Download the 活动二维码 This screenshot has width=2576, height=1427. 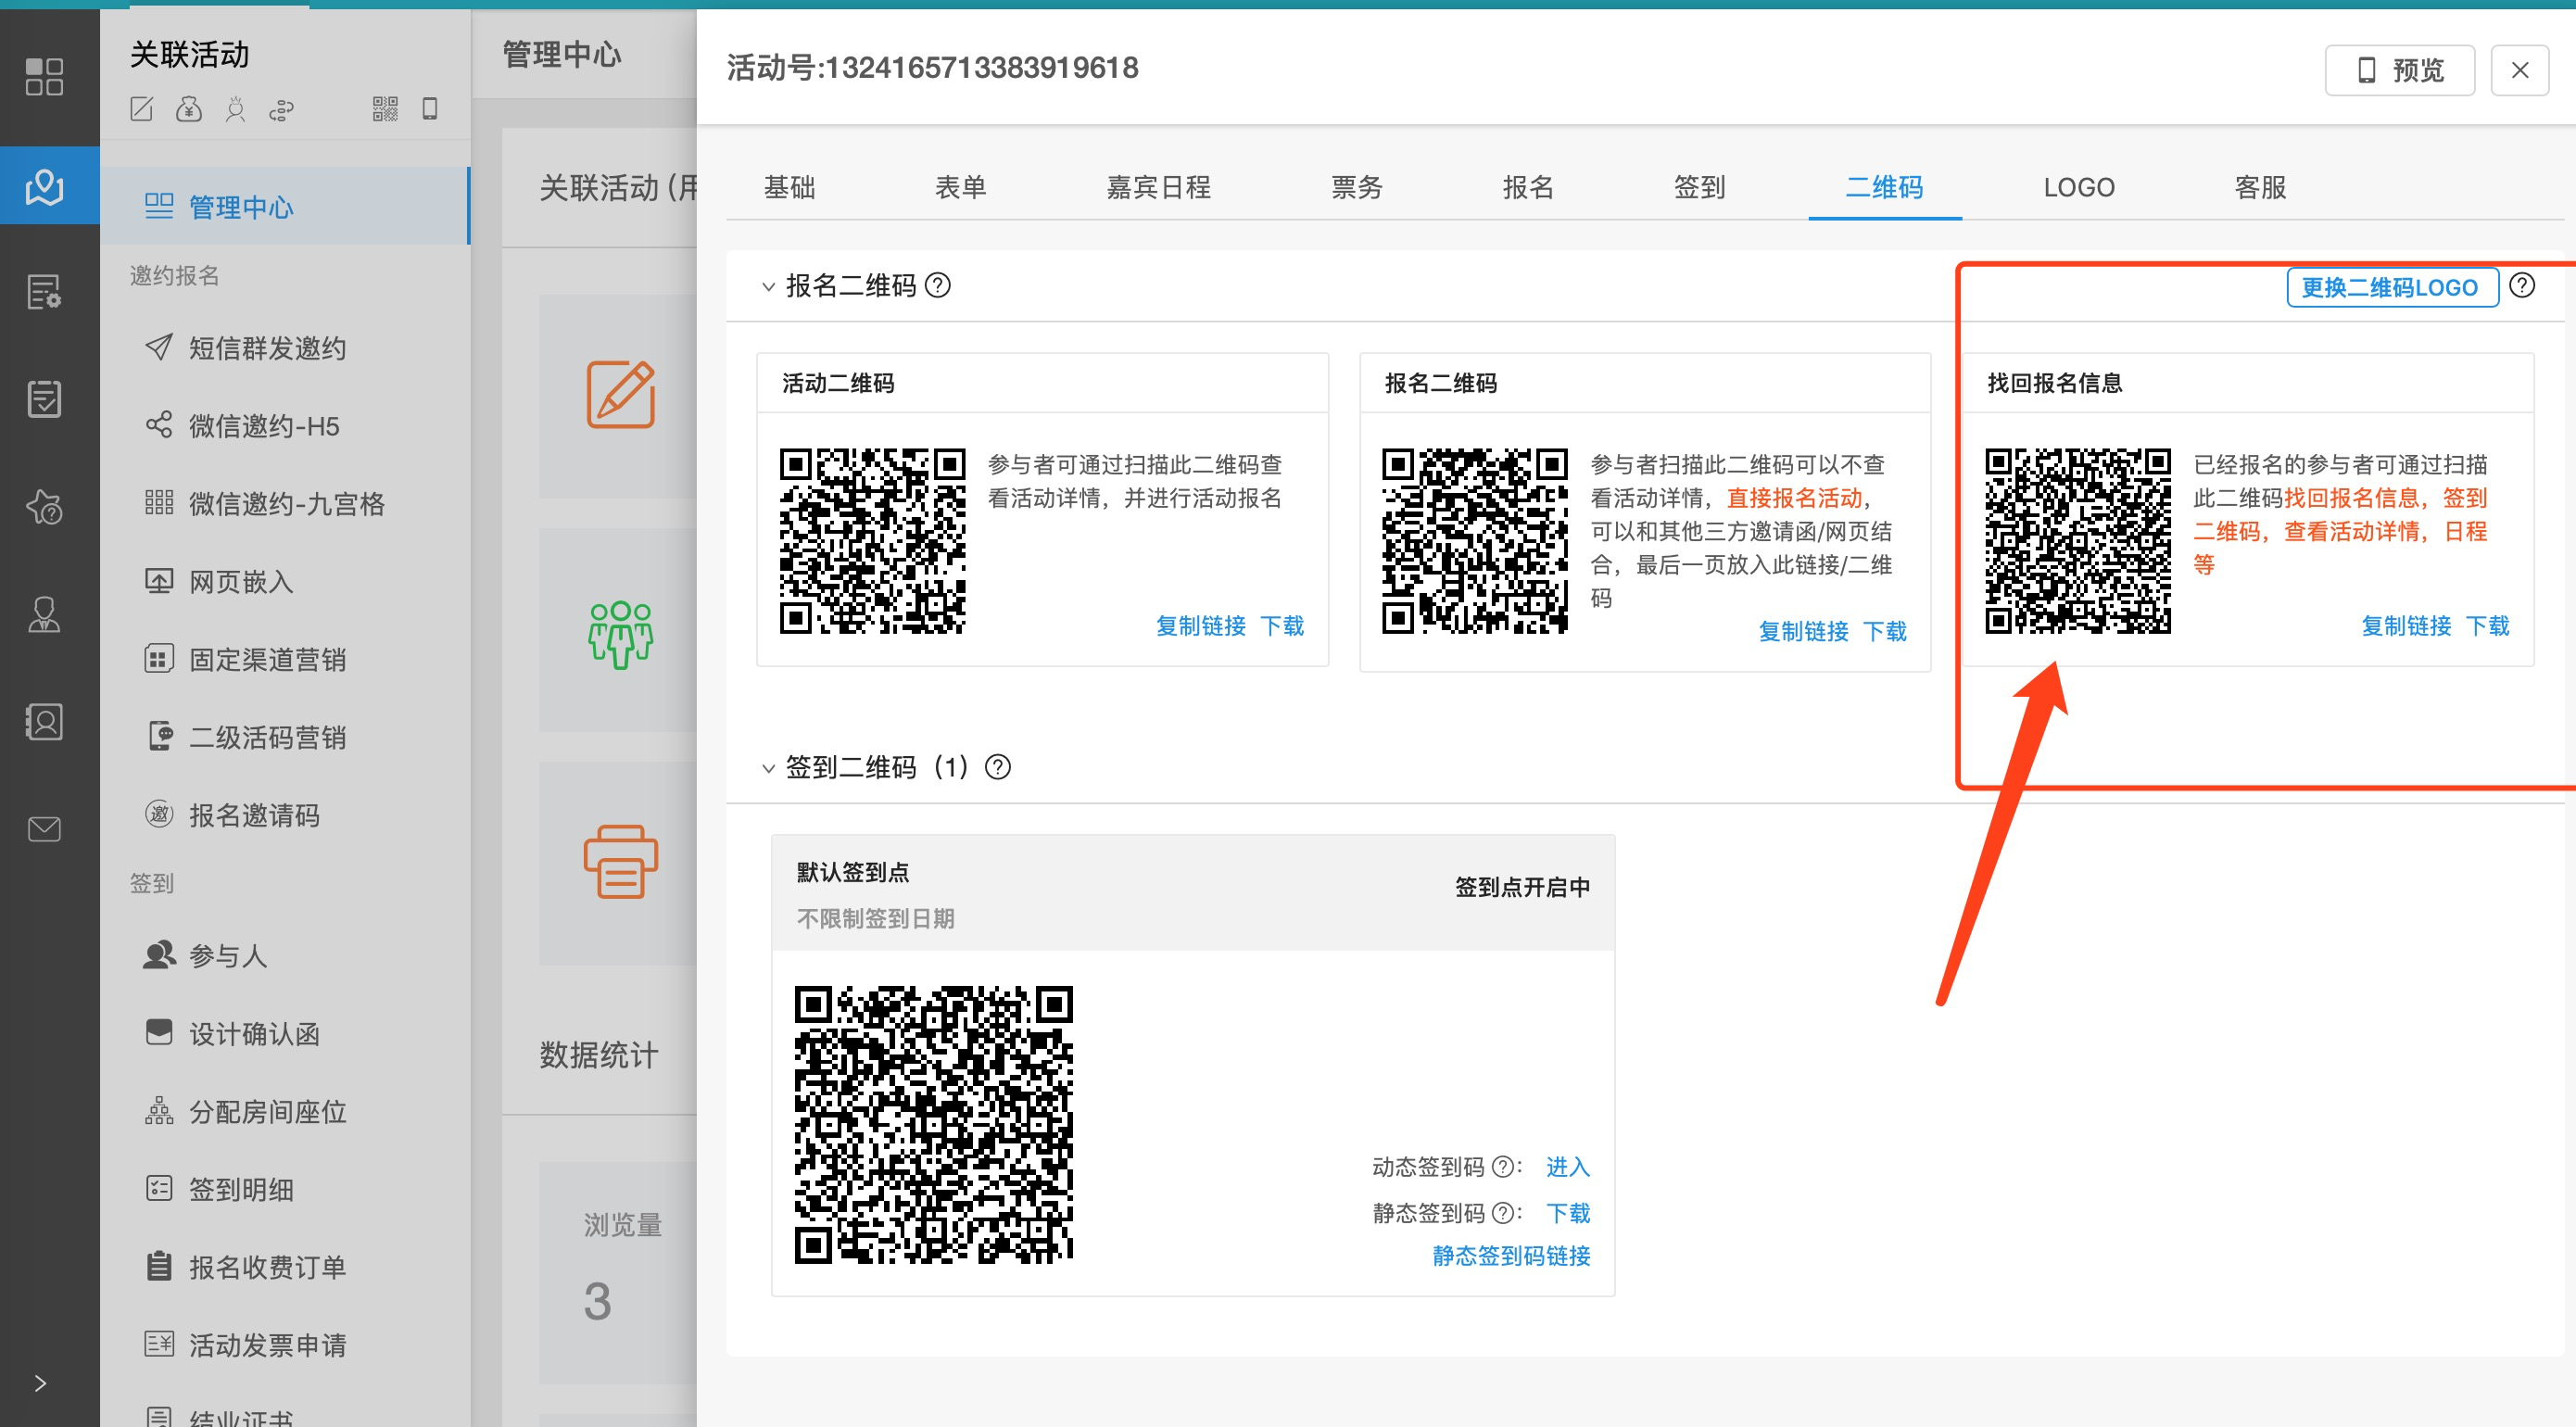(x=1282, y=626)
